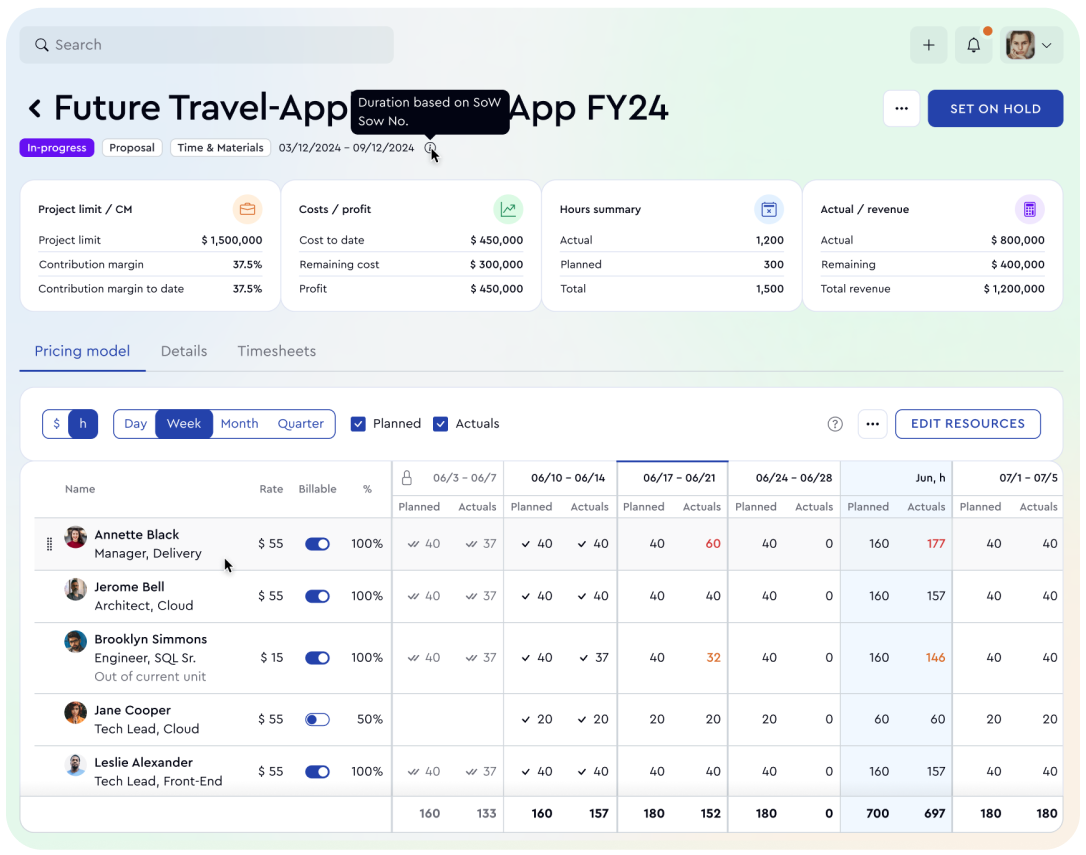Click Annette Black's 177 June actuals
This screenshot has height=855, width=1086.
click(936, 544)
